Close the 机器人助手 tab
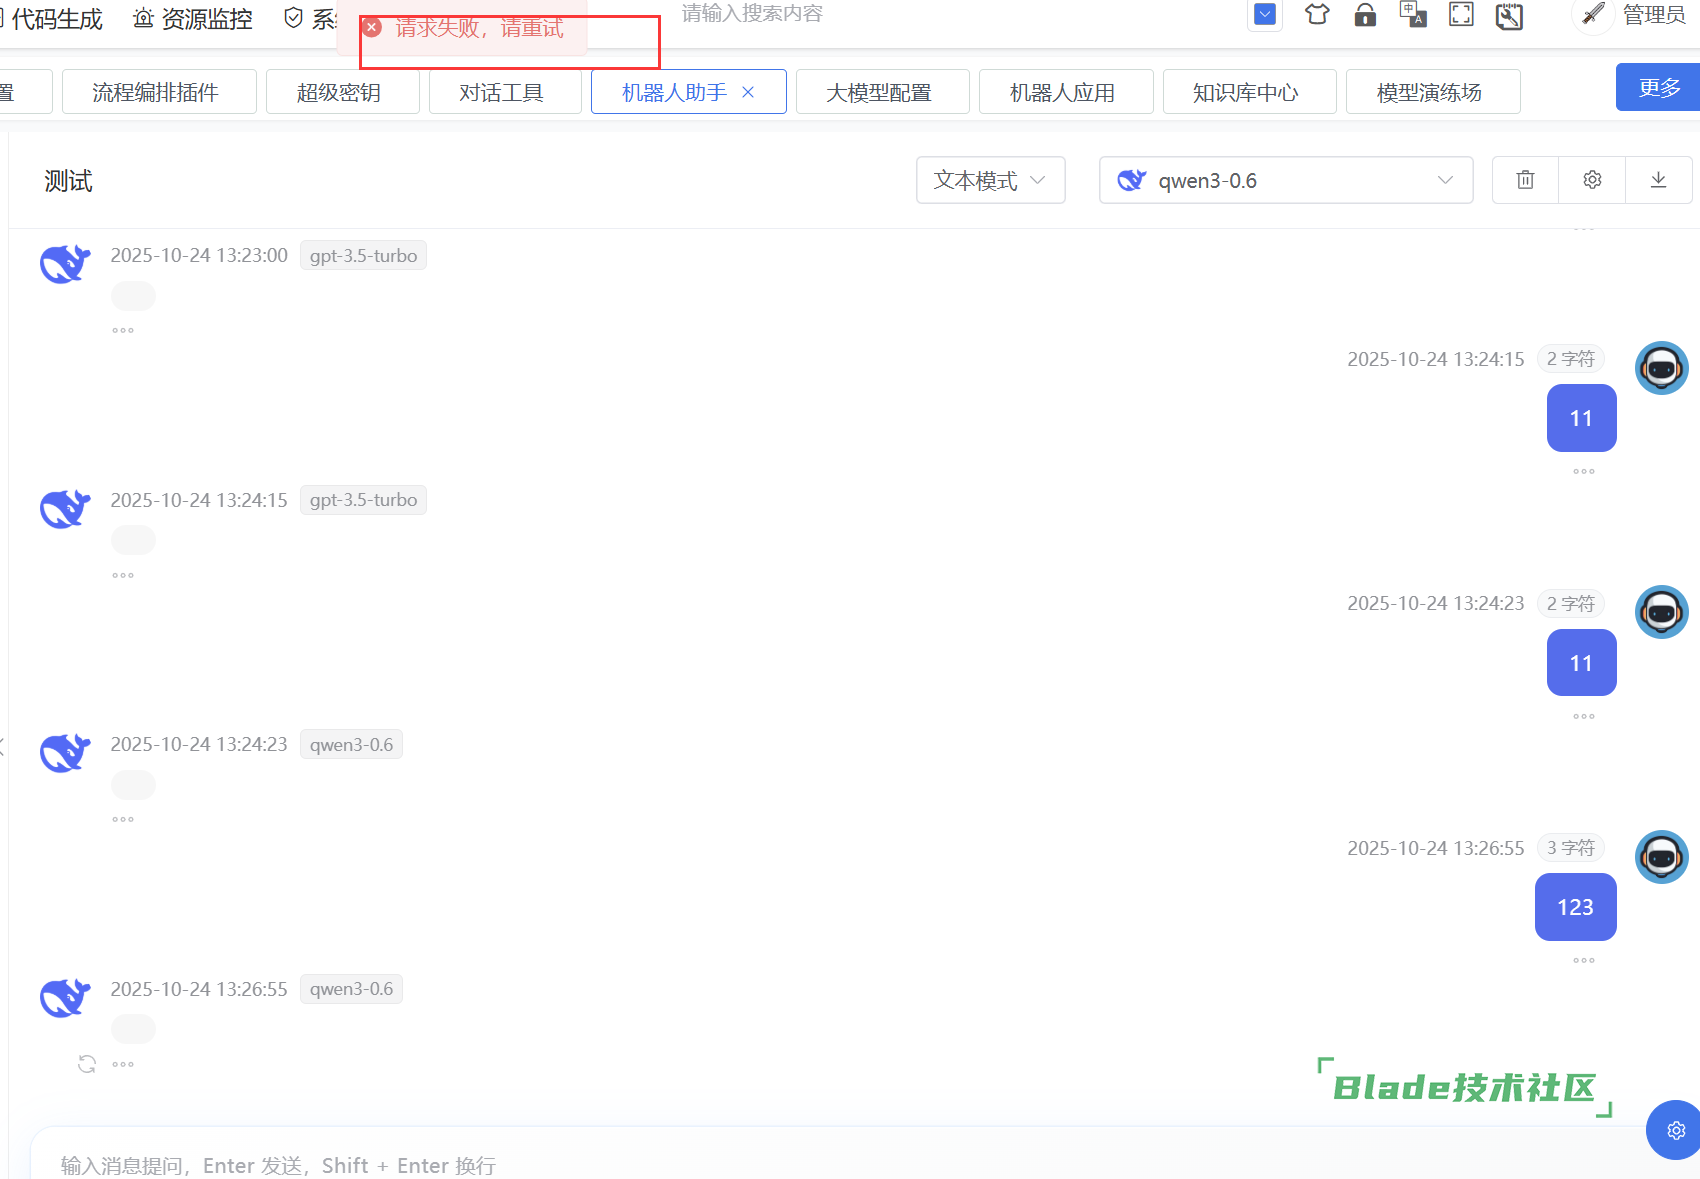1700x1179 pixels. coord(748,92)
